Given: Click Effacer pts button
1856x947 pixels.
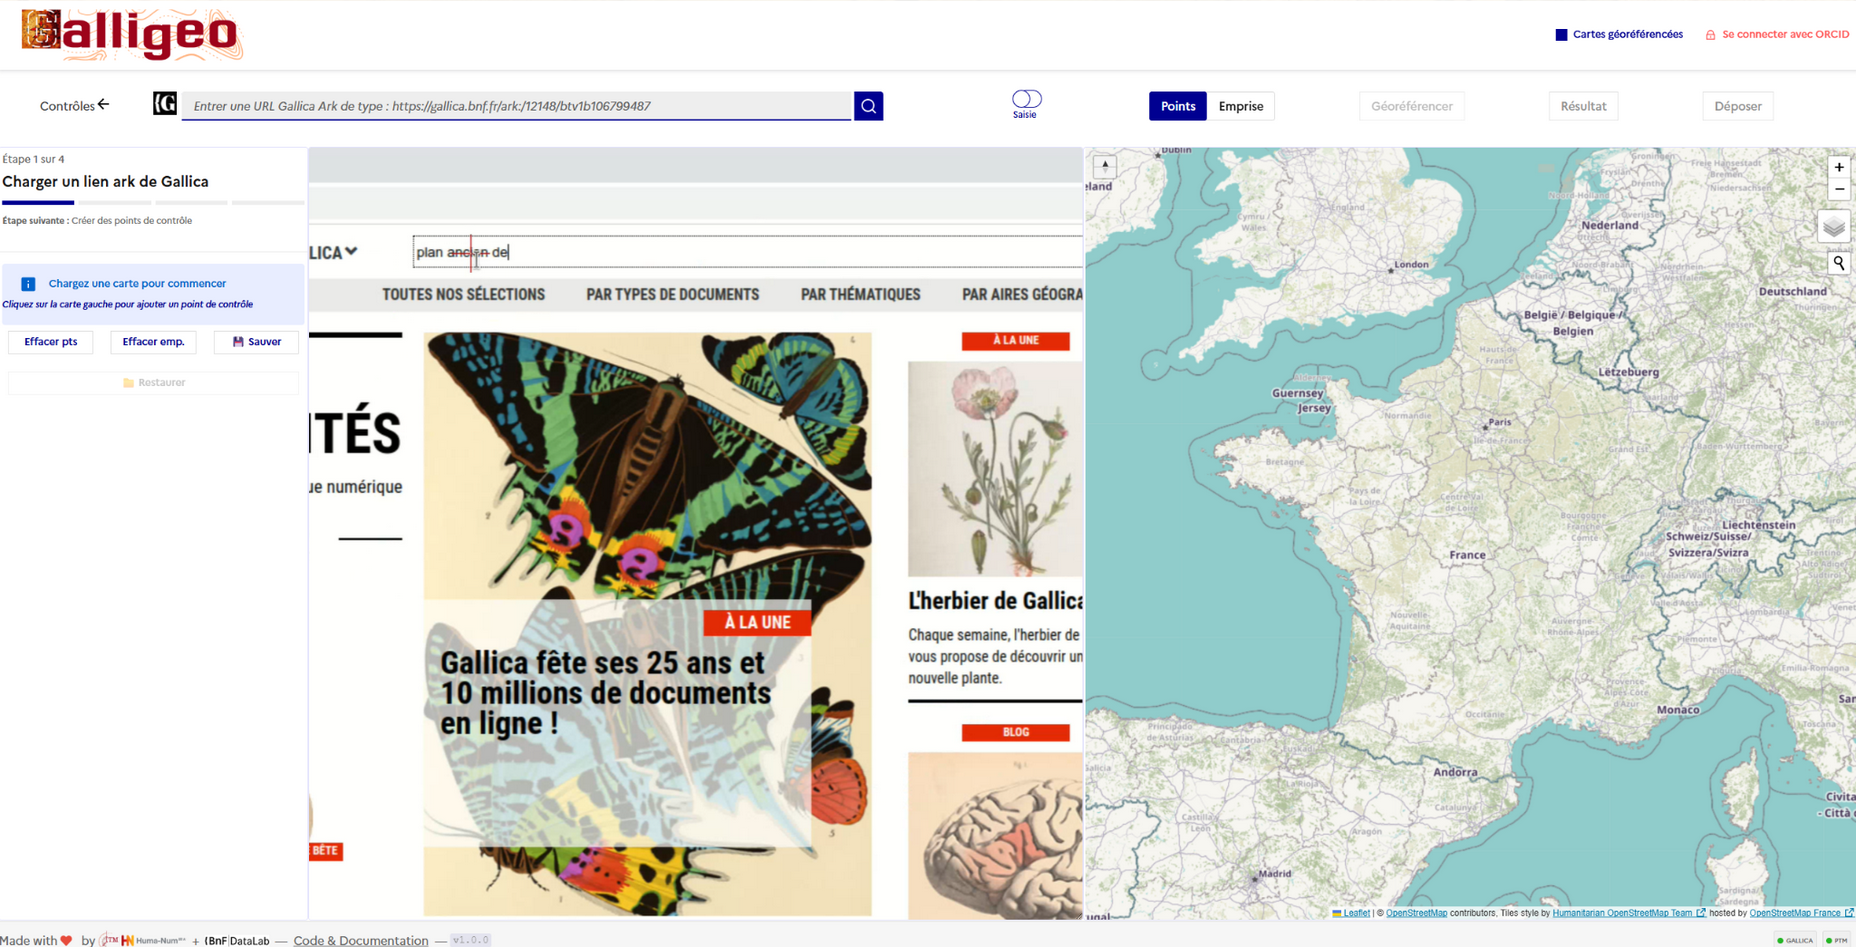Looking at the screenshot, I should pos(51,342).
